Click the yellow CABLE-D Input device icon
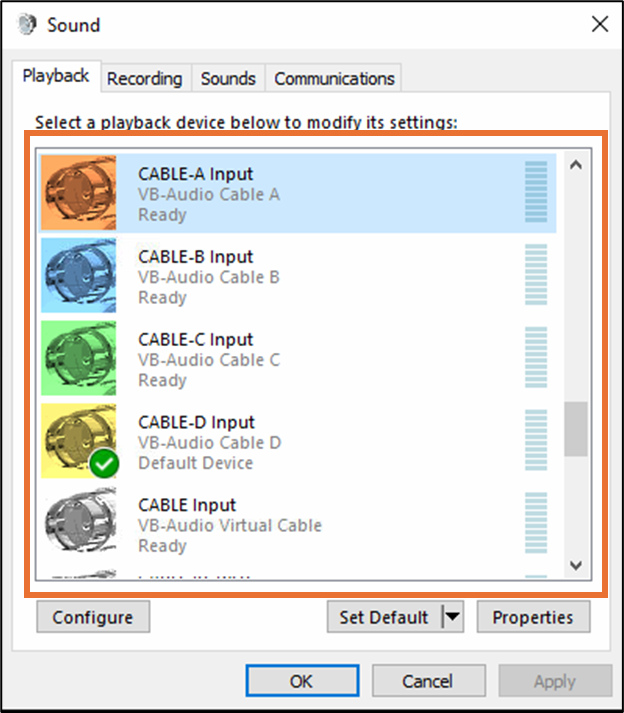This screenshot has height=713, width=624. tap(78, 441)
